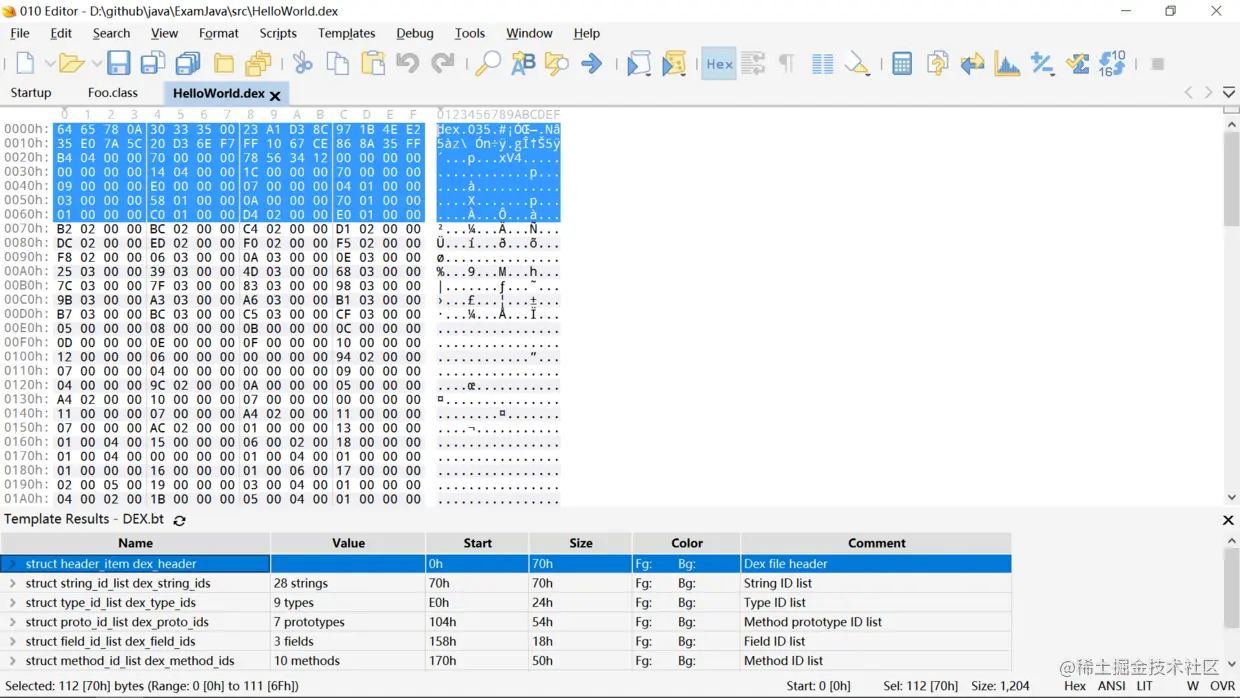The height and width of the screenshot is (698, 1240).
Task: Toggle the Hex edit mode button
Action: coord(719,64)
